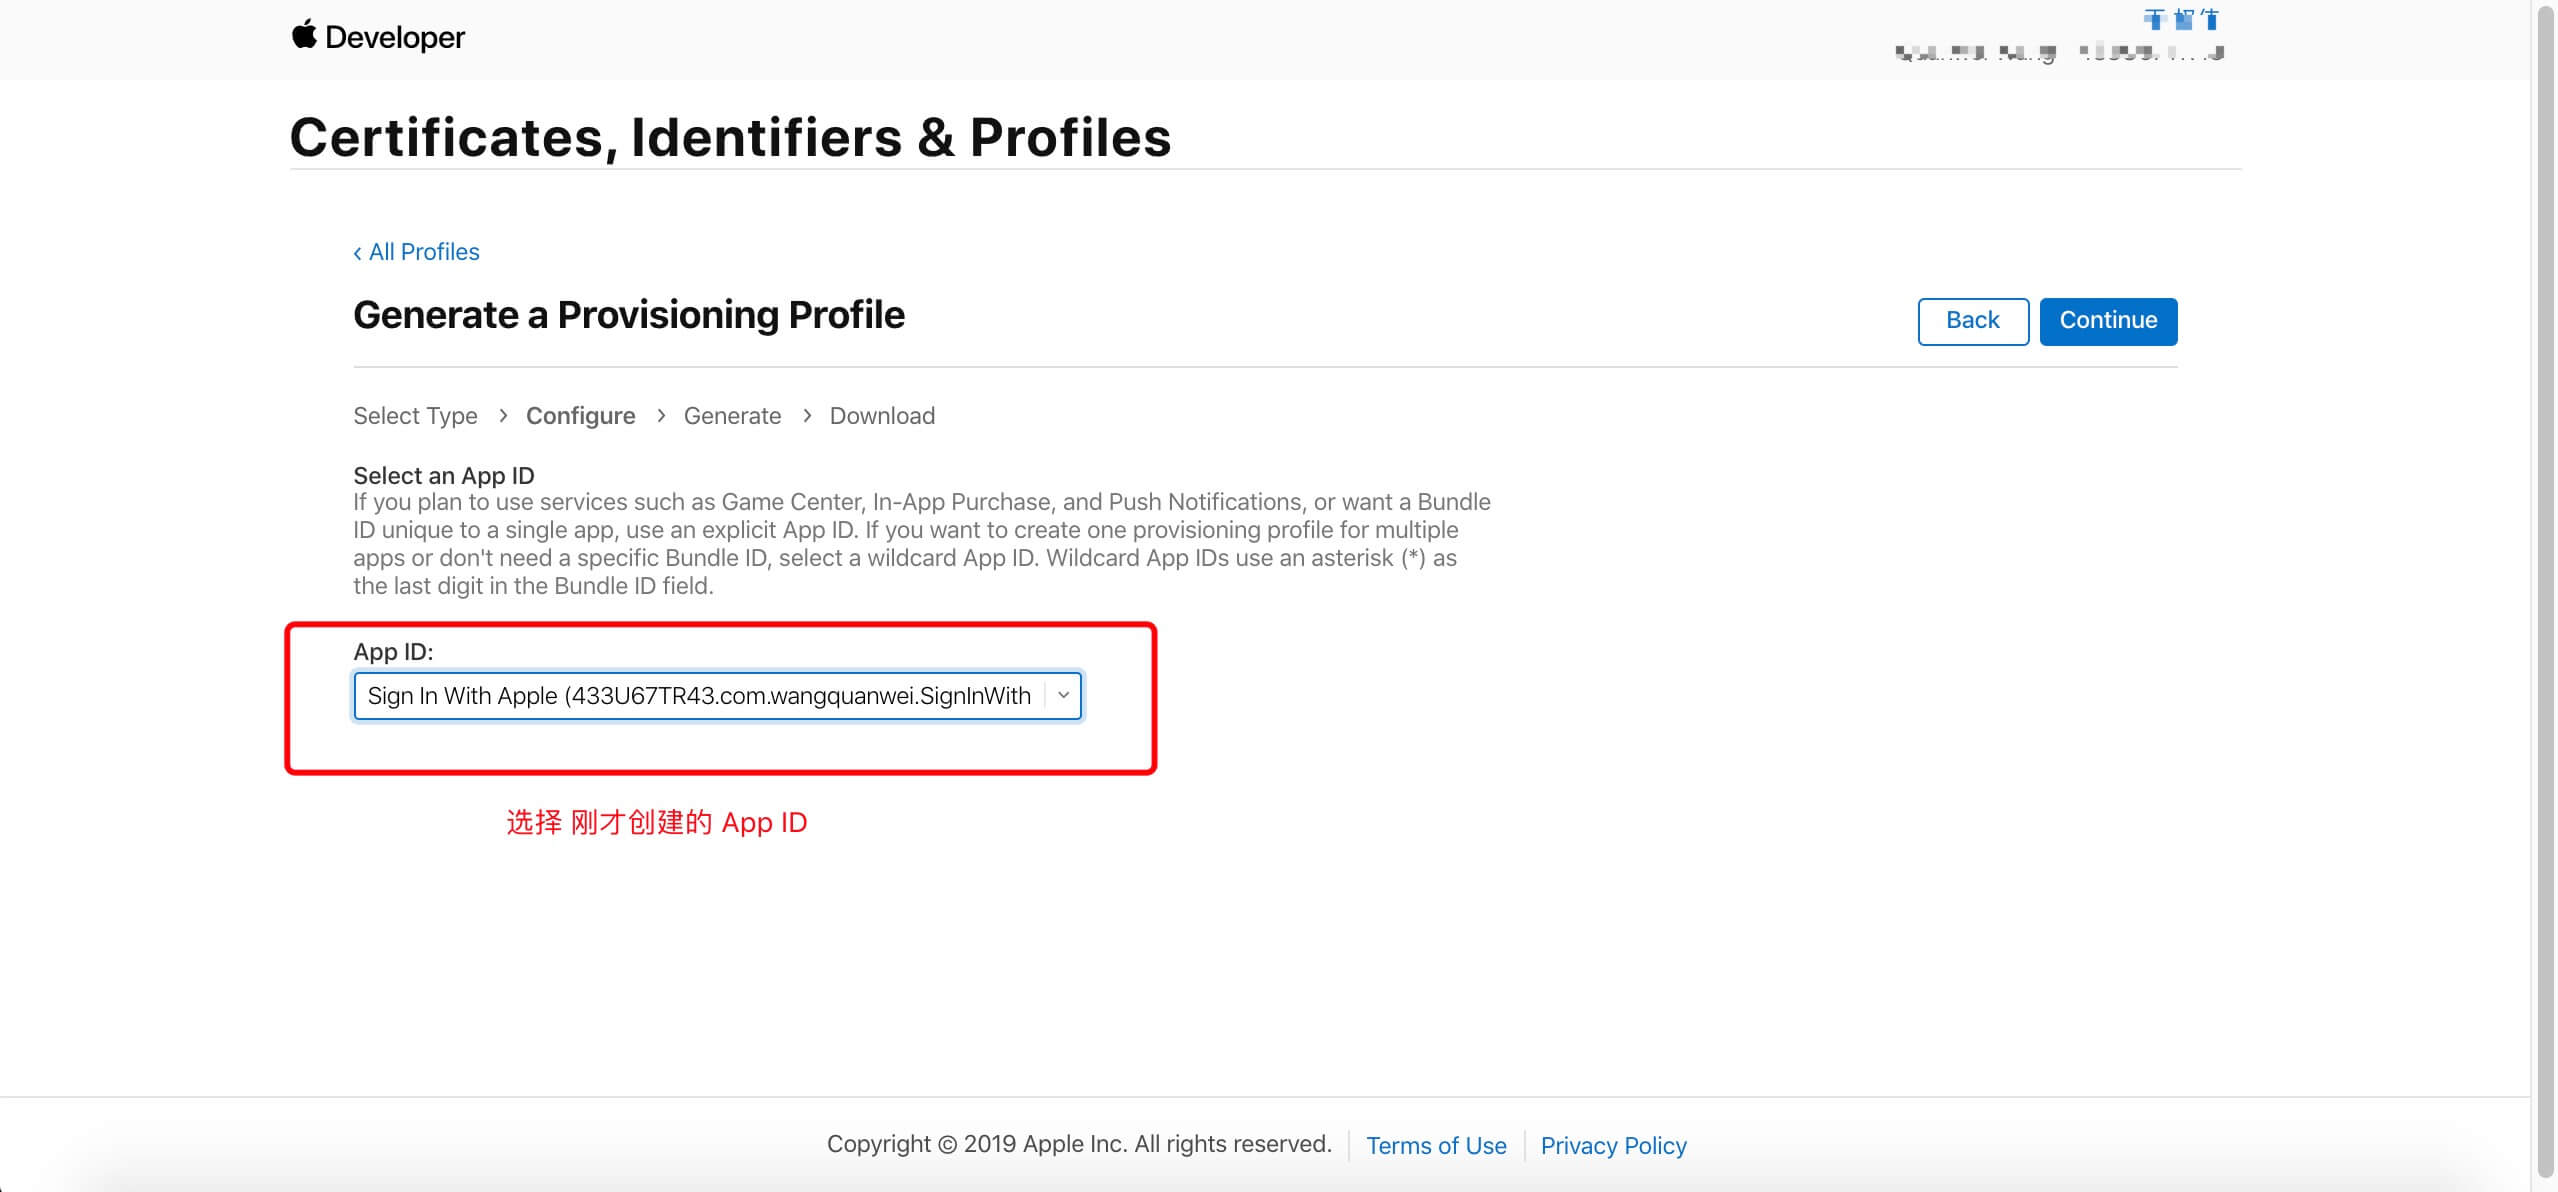
Task: Select the Configure step
Action: pyautogui.click(x=580, y=416)
